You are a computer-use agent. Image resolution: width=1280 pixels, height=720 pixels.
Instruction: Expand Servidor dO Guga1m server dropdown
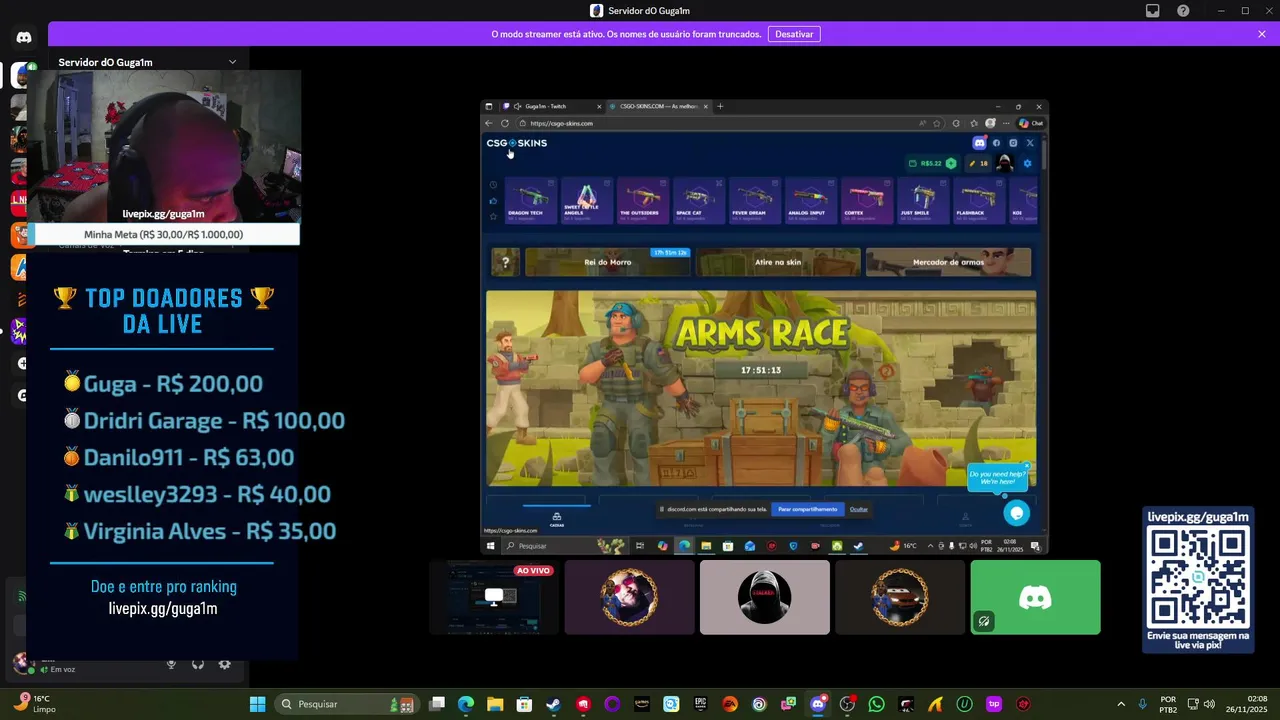(x=232, y=62)
